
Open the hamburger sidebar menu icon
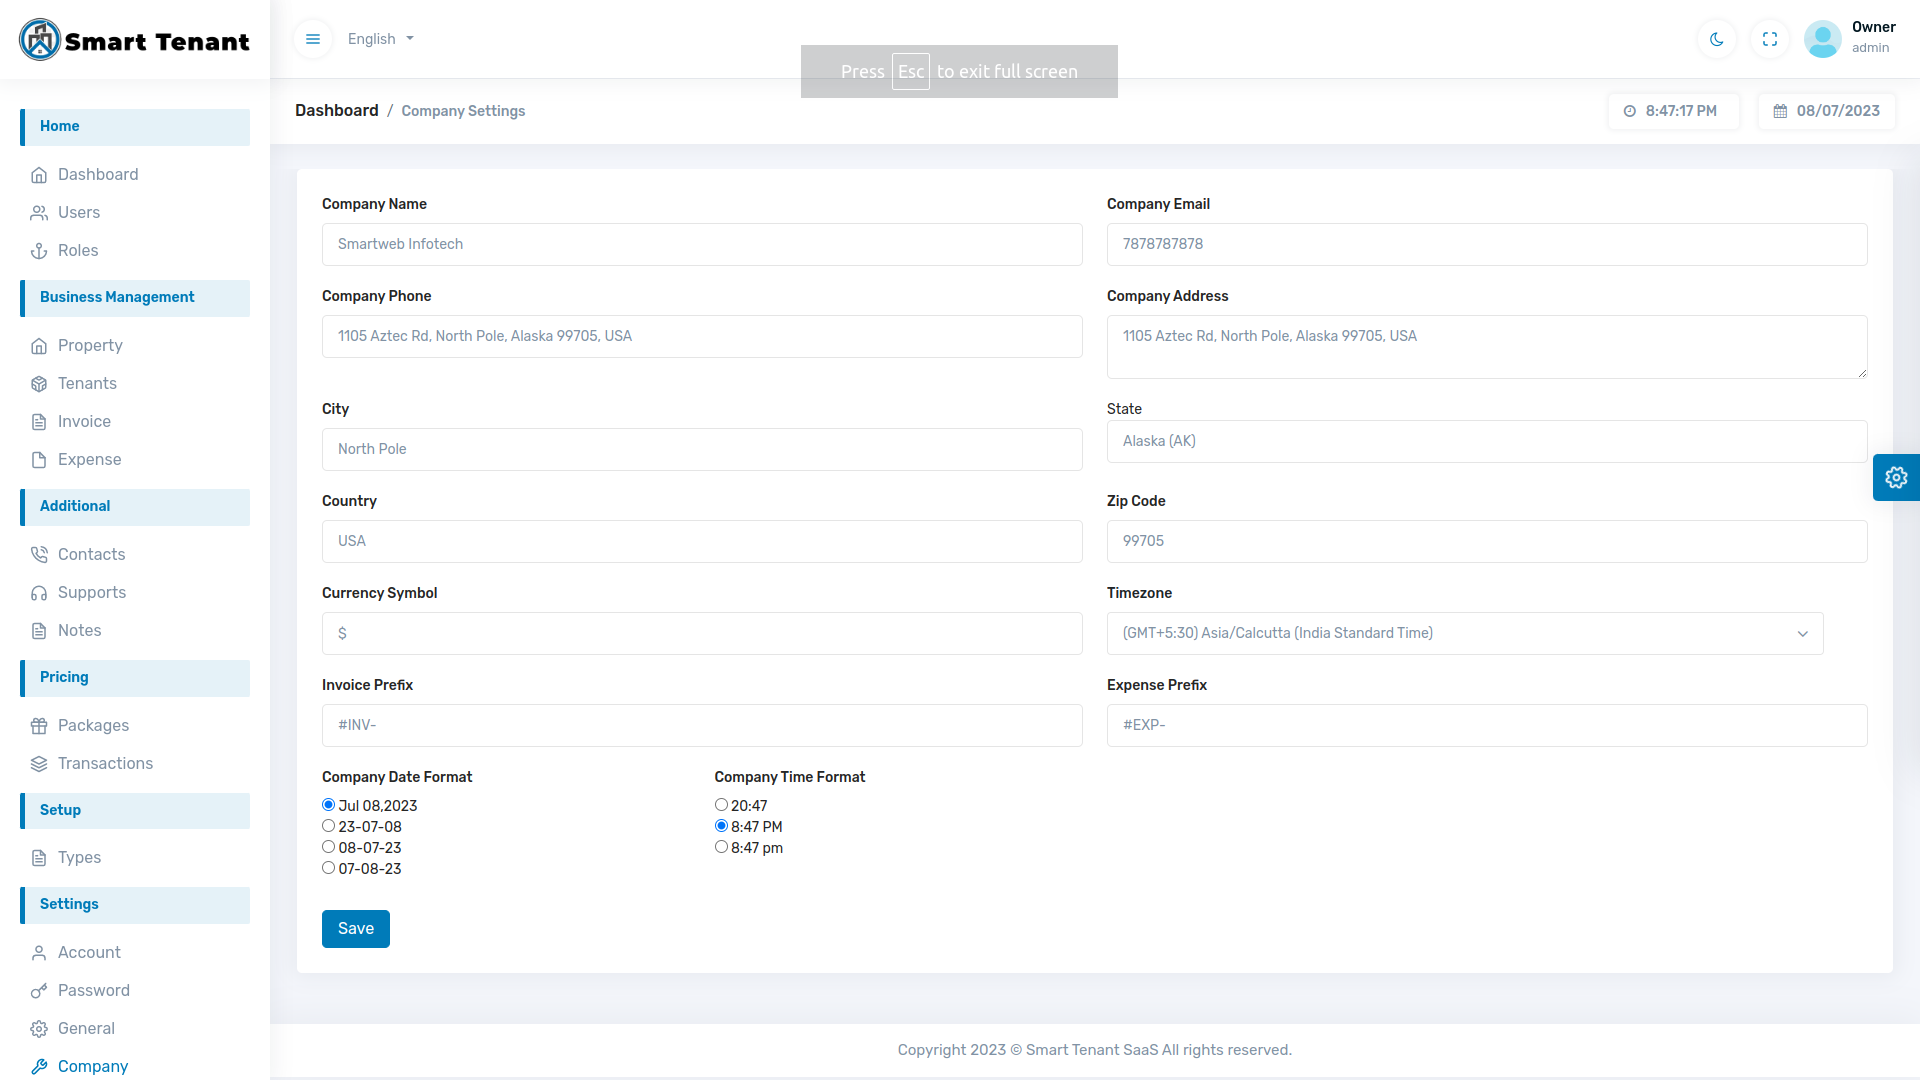coord(313,39)
